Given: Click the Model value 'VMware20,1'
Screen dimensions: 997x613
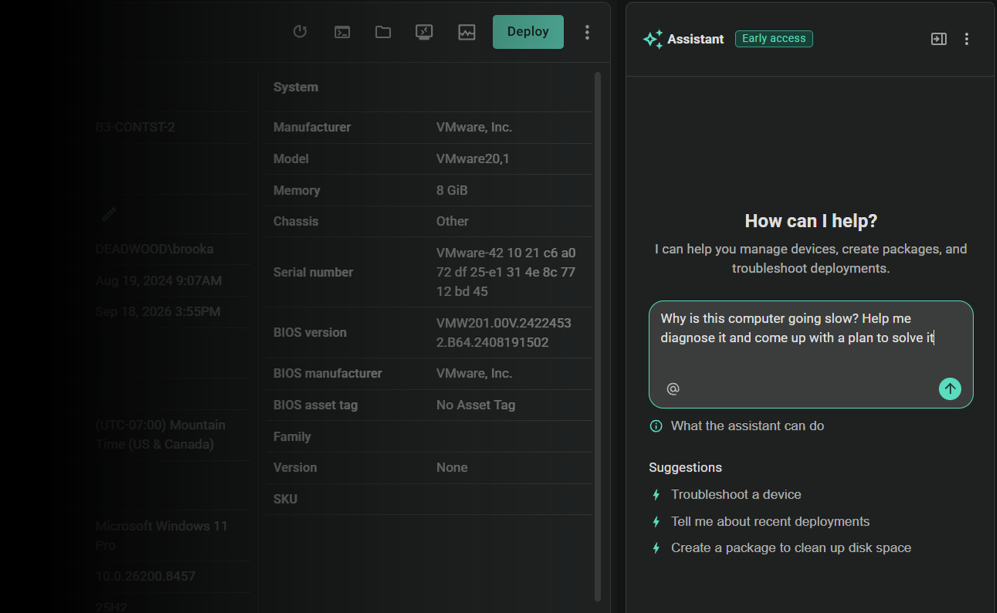Looking at the screenshot, I should pos(472,159).
